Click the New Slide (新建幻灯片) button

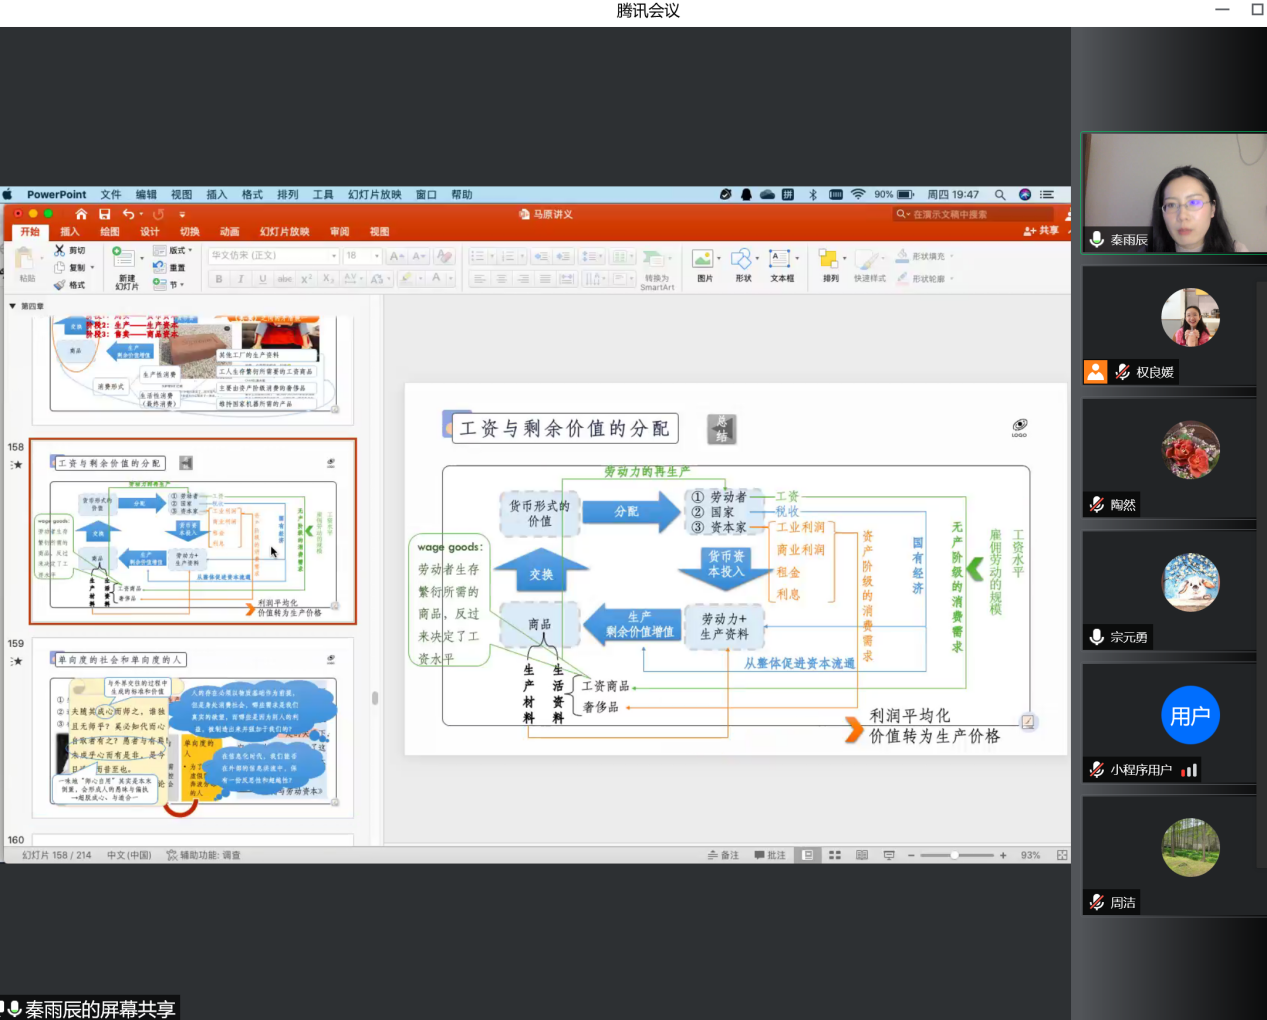coord(126,268)
